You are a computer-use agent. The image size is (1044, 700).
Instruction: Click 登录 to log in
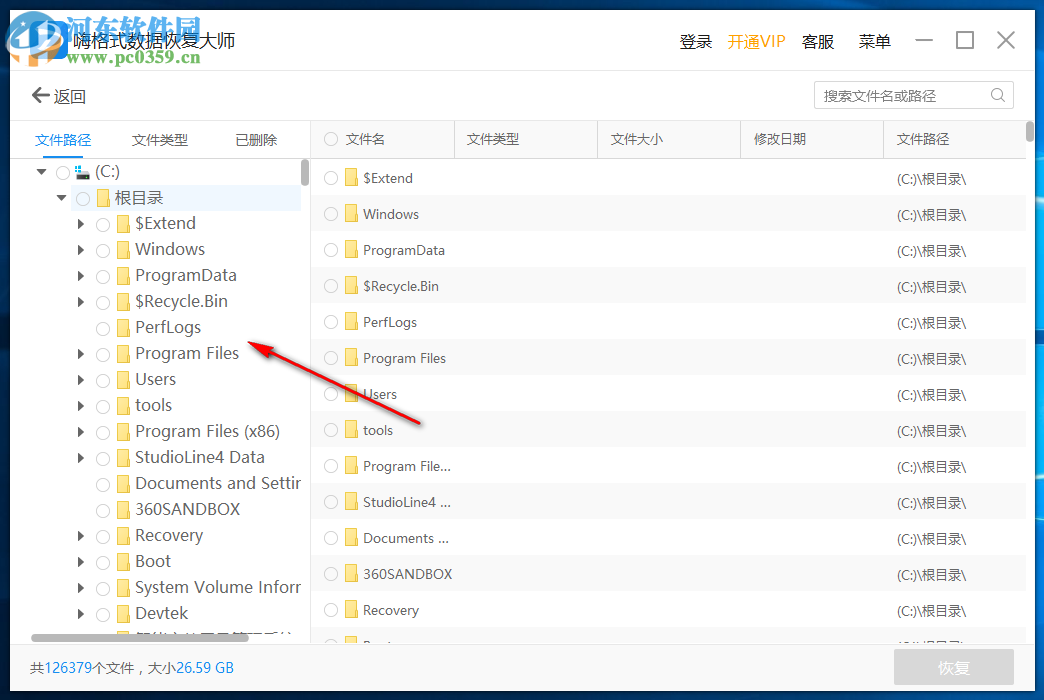coord(696,41)
